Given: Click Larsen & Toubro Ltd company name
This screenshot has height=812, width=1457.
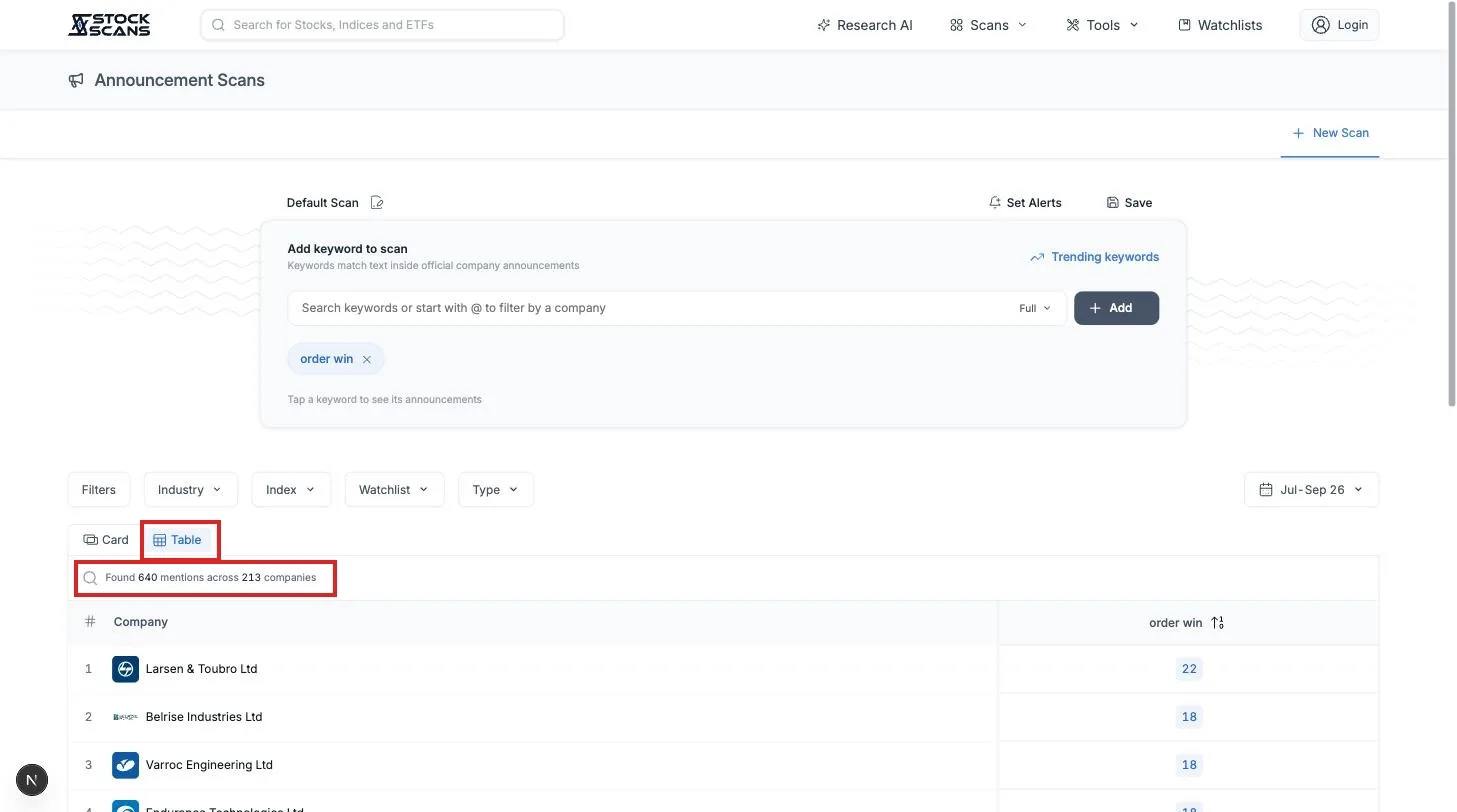Looking at the screenshot, I should click(201, 669).
